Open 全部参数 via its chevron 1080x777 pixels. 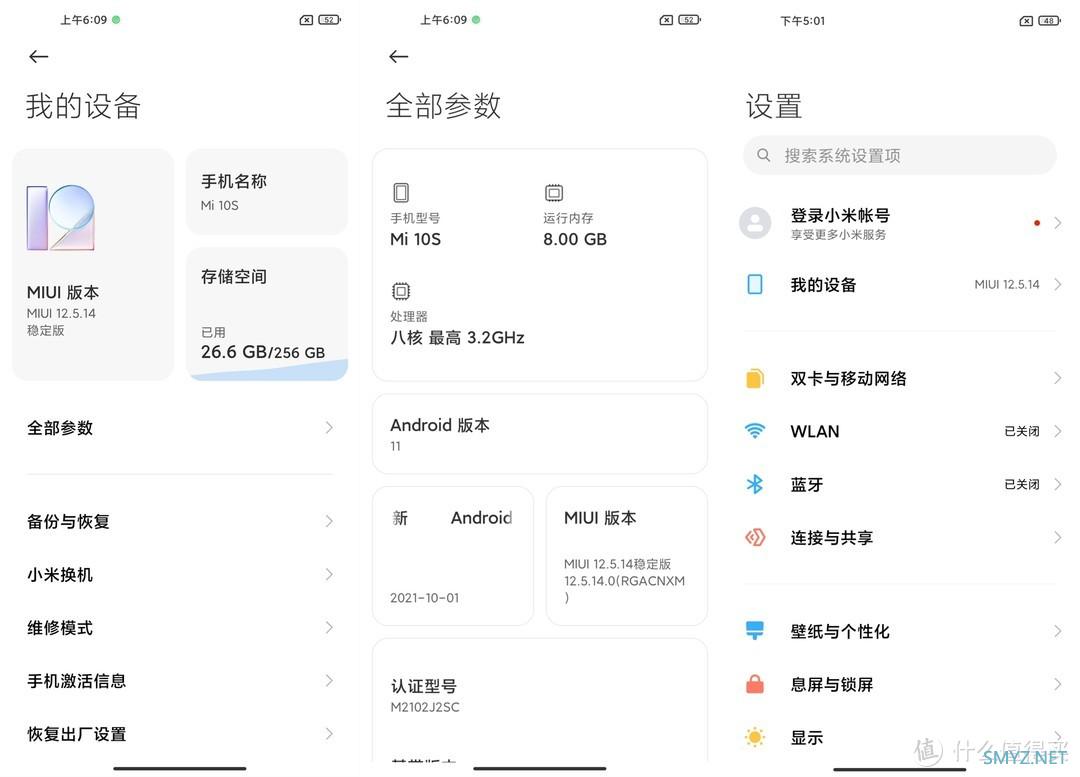click(x=329, y=428)
